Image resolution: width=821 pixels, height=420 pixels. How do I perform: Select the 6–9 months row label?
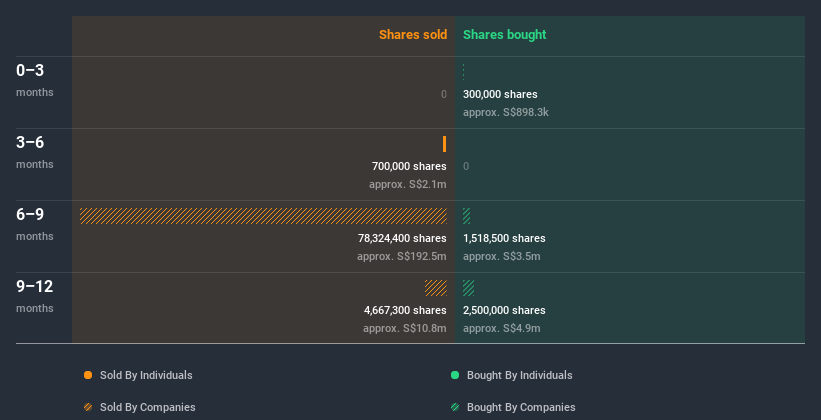pos(35,224)
